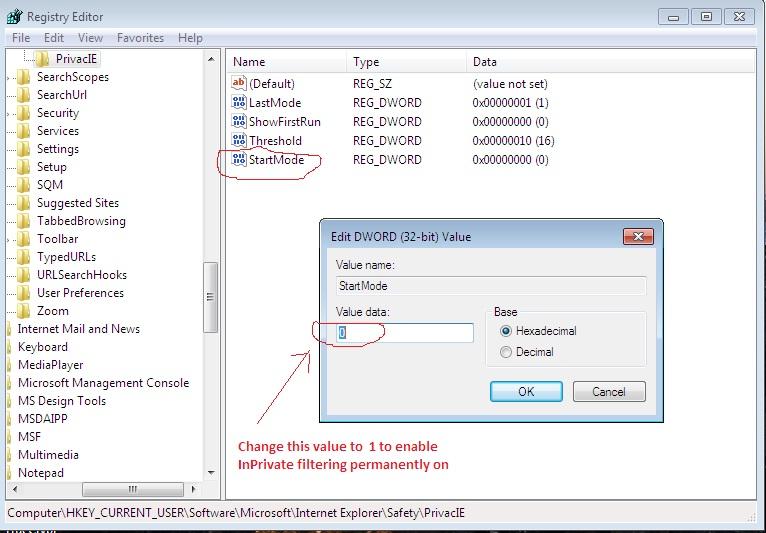
Task: Close the Edit DWORD dialog with X
Action: (x=638, y=237)
